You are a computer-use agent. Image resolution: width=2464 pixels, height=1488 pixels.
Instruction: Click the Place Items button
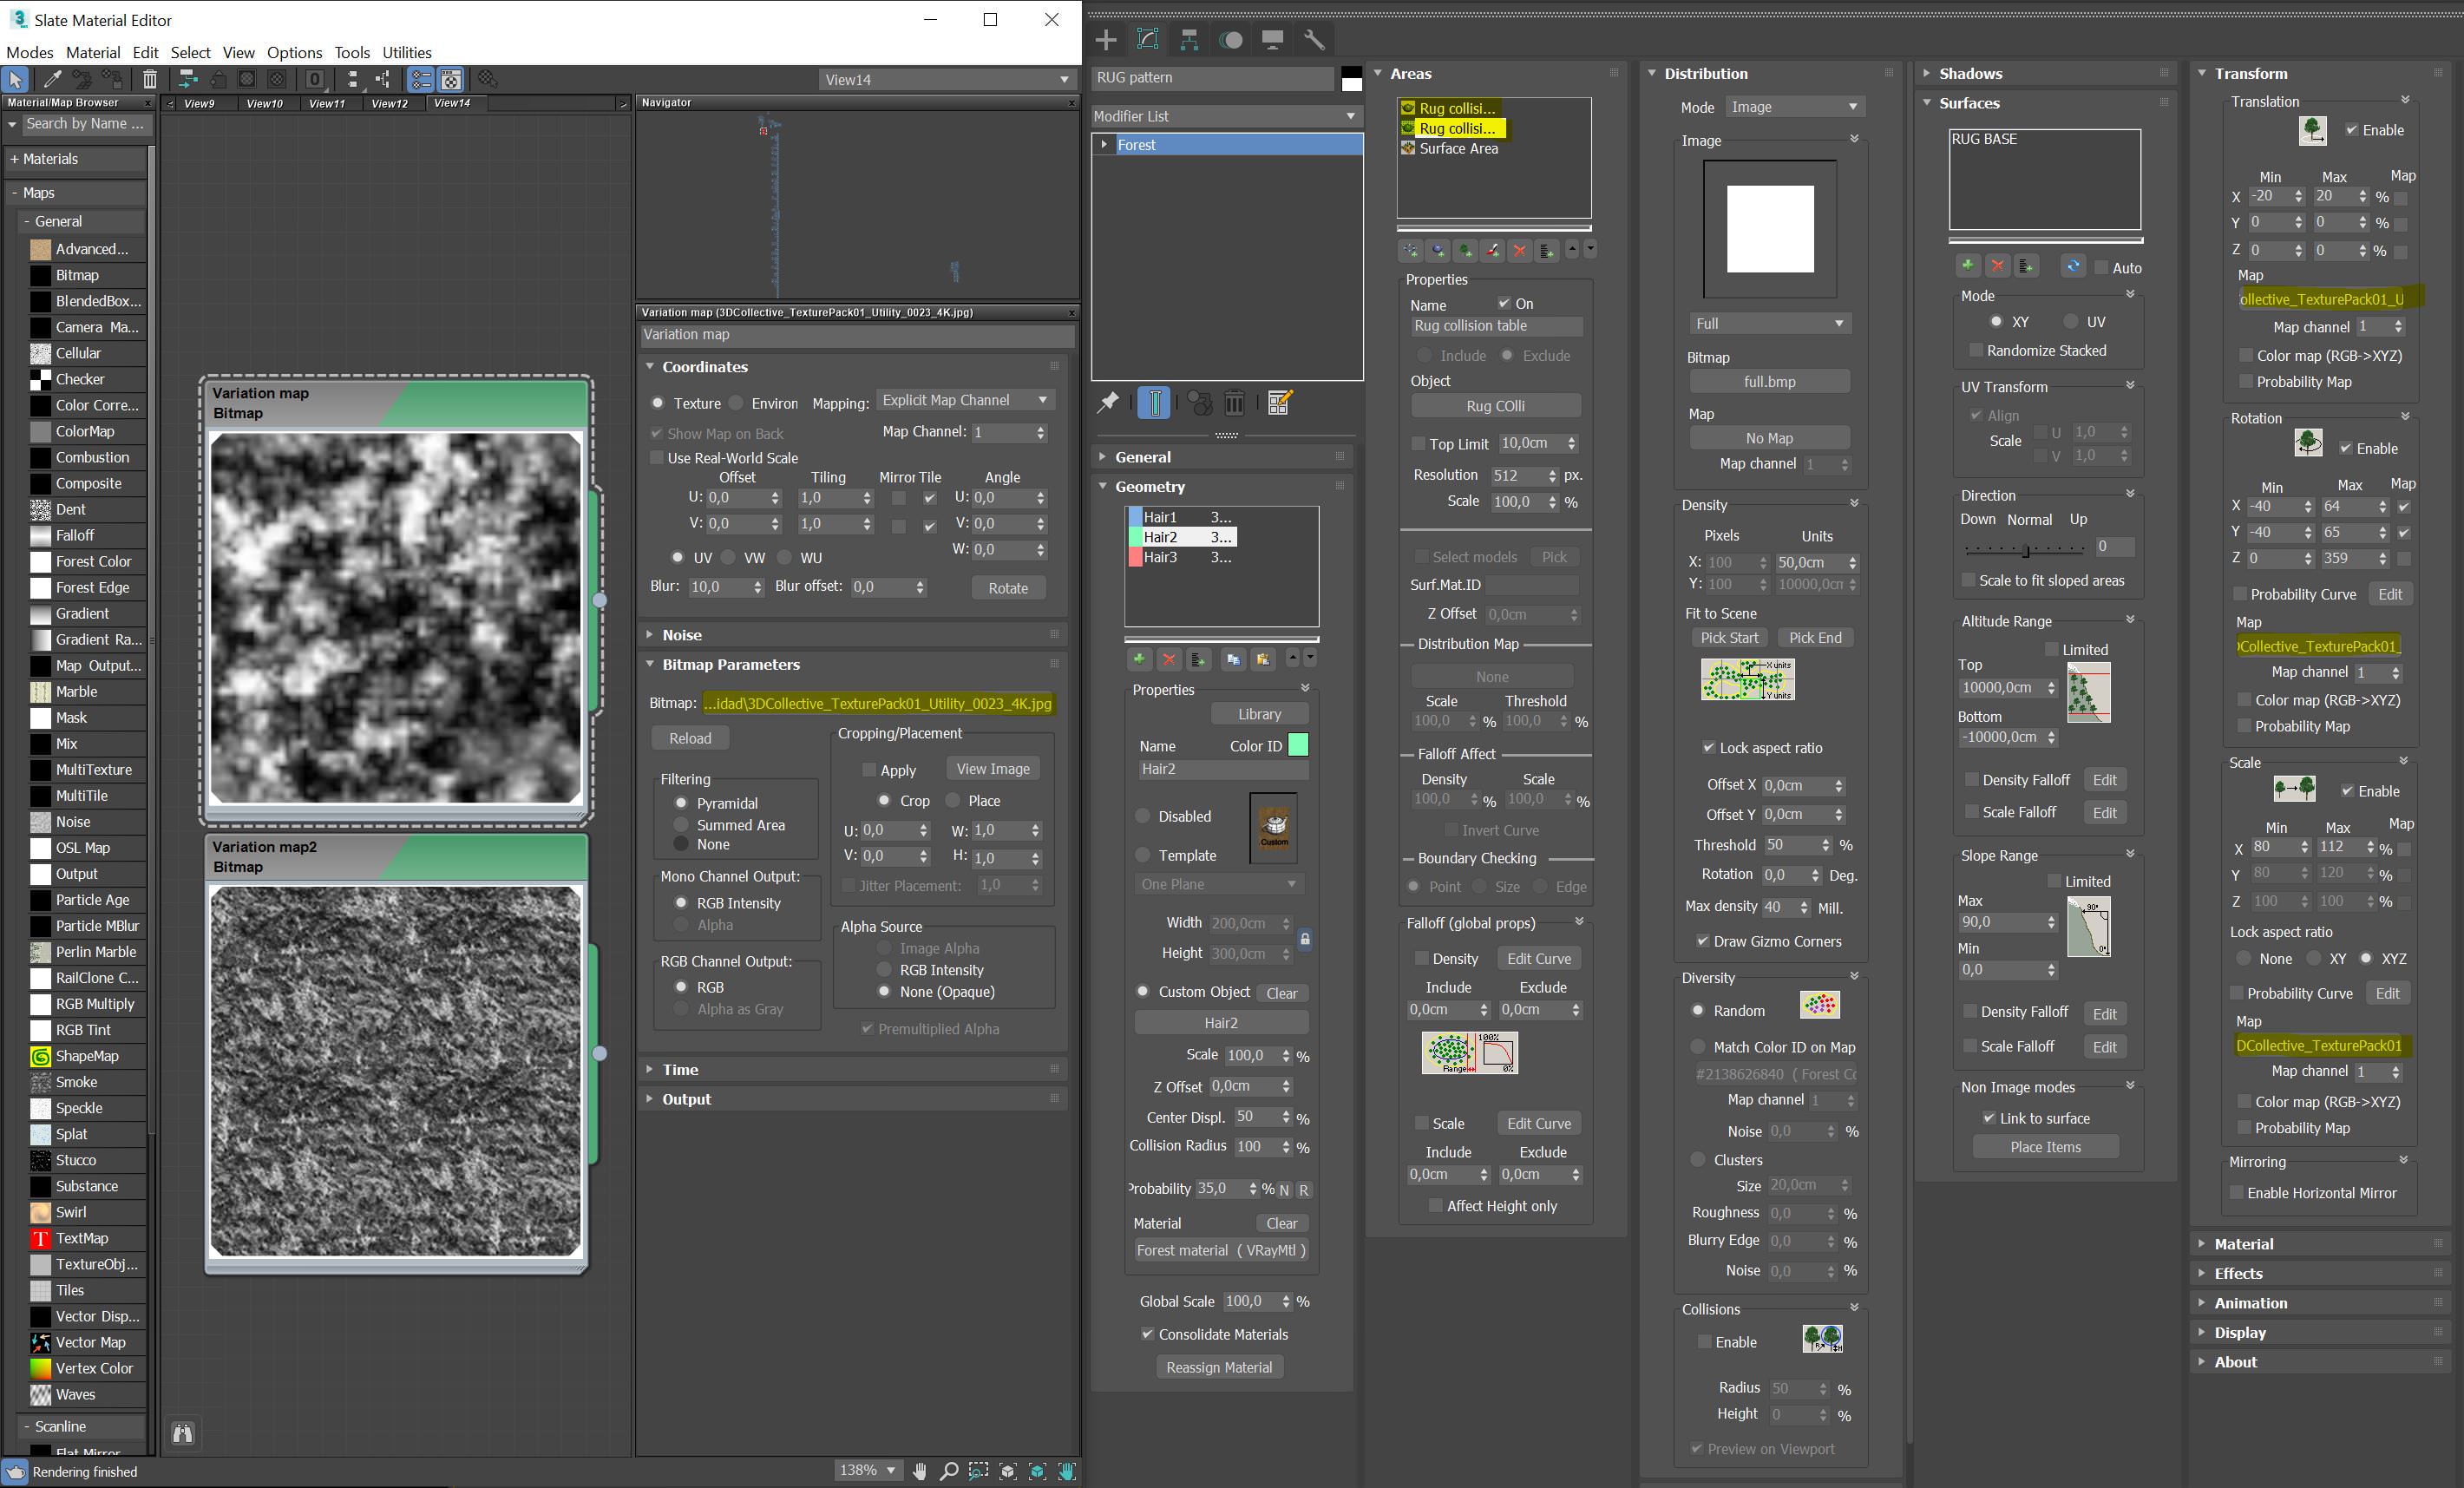[x=2045, y=1147]
